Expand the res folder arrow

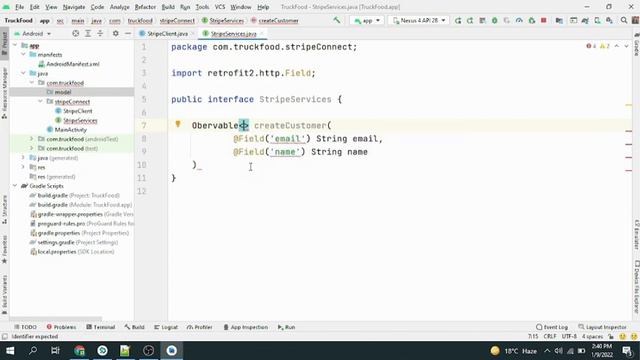24,167
